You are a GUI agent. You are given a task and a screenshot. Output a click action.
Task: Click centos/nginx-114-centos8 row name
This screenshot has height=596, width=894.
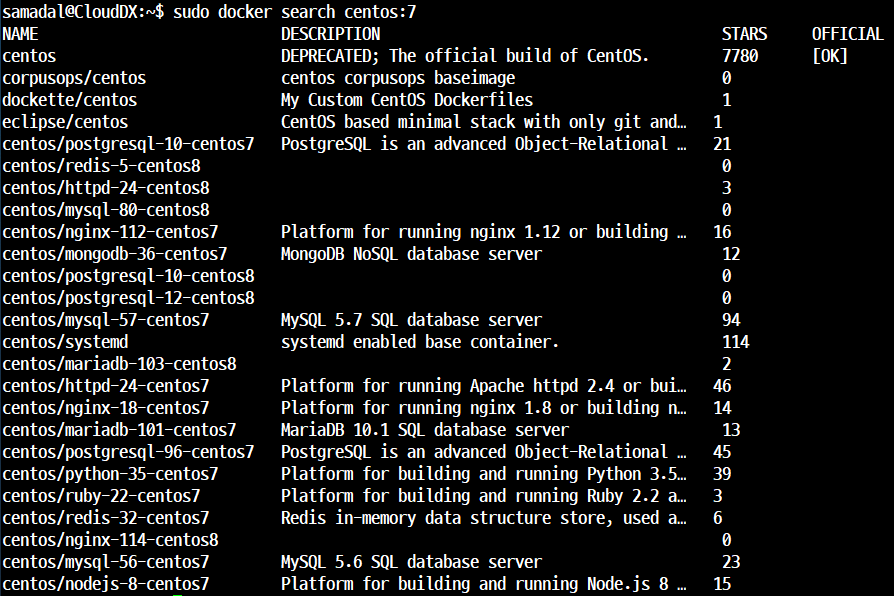coord(110,540)
